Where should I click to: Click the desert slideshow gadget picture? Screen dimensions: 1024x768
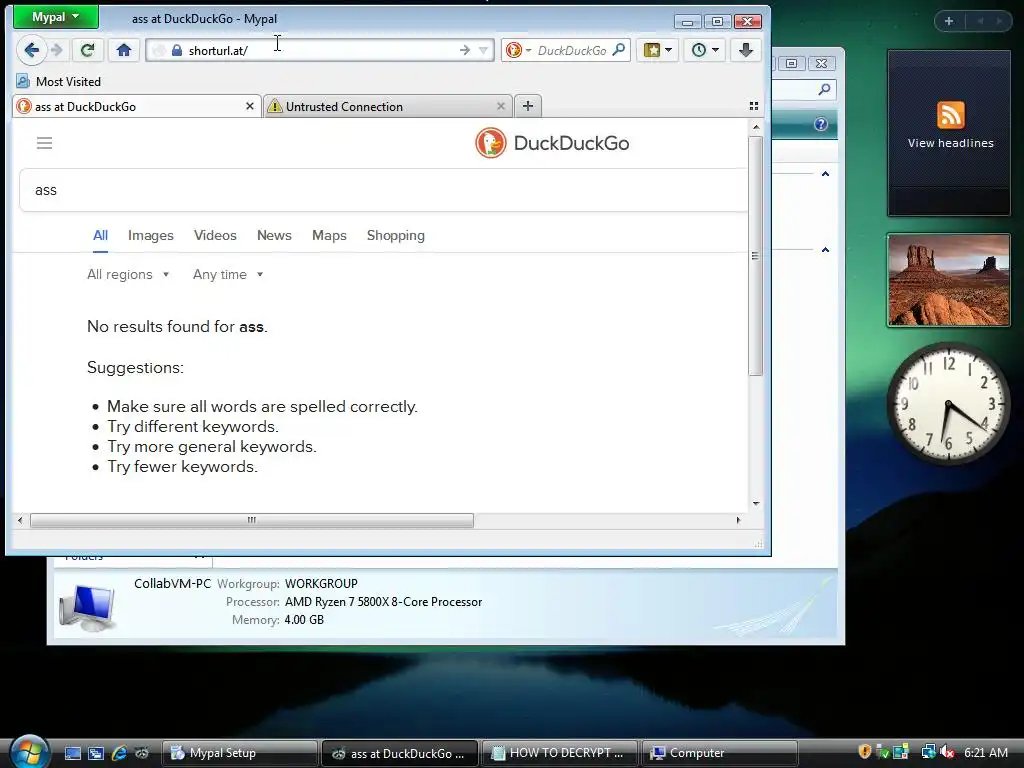click(x=948, y=280)
